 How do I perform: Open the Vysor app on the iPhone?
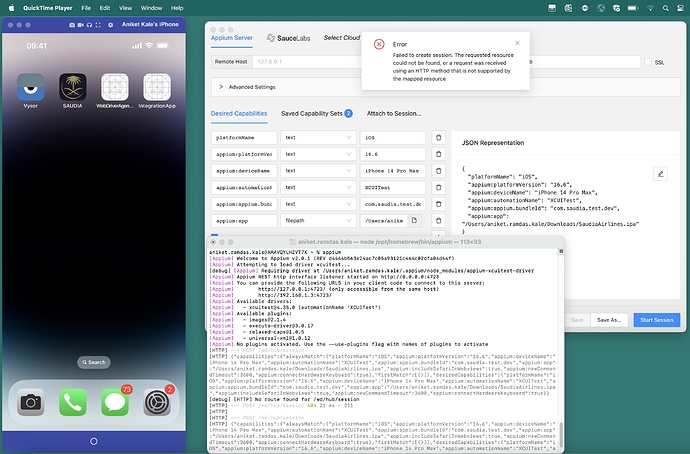coord(30,87)
